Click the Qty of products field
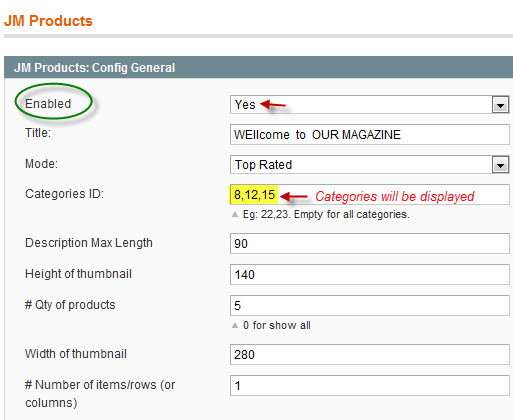 point(369,306)
